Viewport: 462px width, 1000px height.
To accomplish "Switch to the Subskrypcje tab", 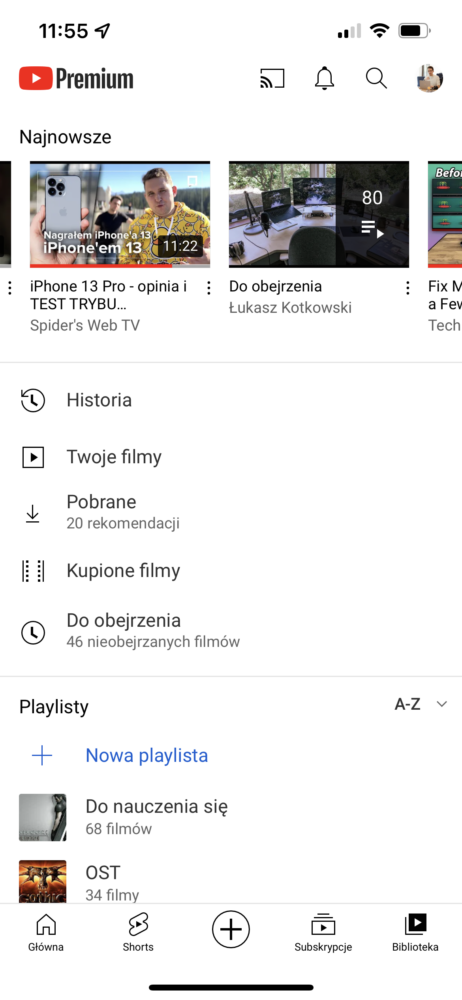I will point(323,932).
